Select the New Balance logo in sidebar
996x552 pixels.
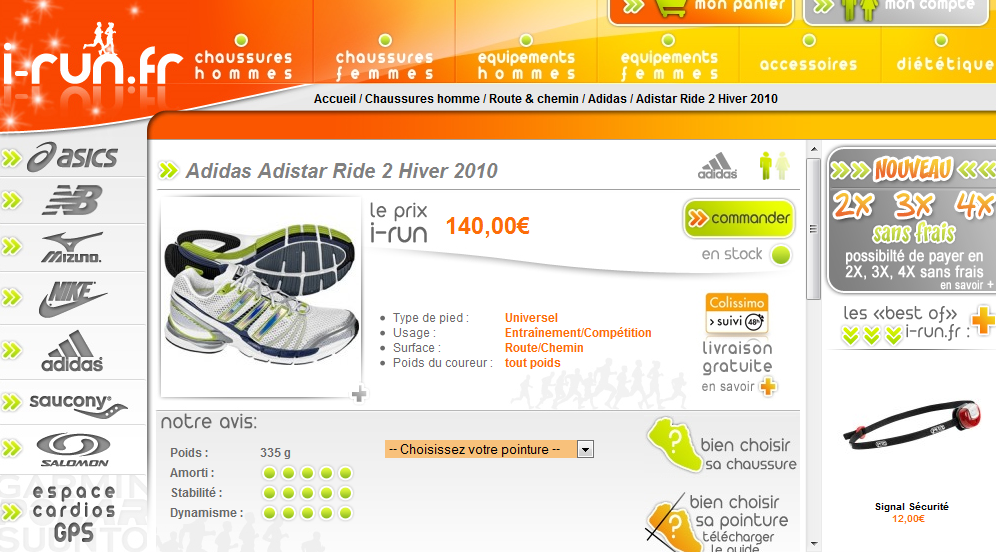72,201
